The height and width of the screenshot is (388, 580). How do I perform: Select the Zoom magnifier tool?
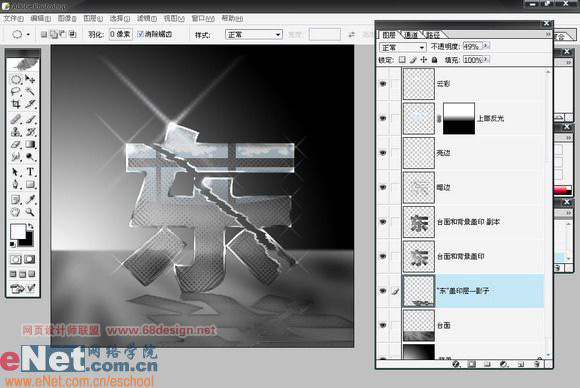point(30,212)
